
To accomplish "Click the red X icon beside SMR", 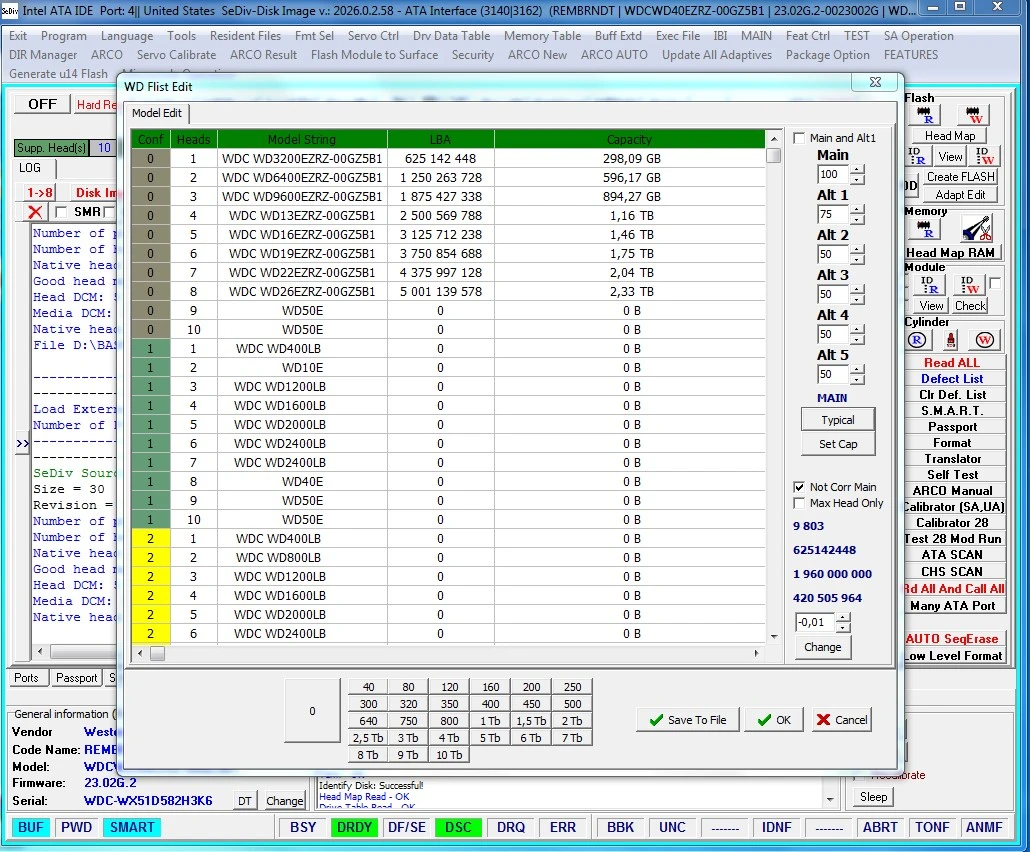I will click(35, 212).
